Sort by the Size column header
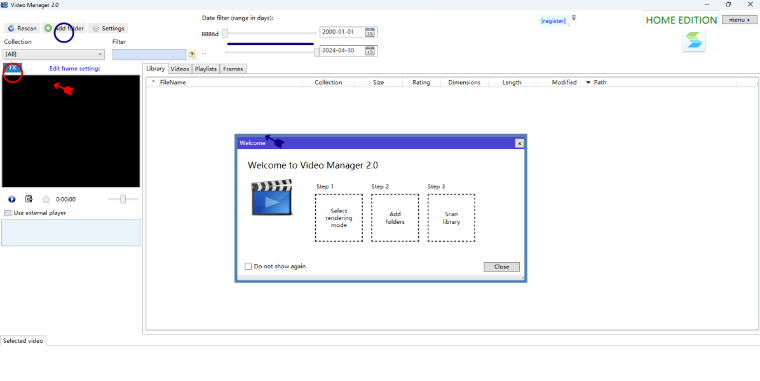This screenshot has width=760, height=381. 379,82
